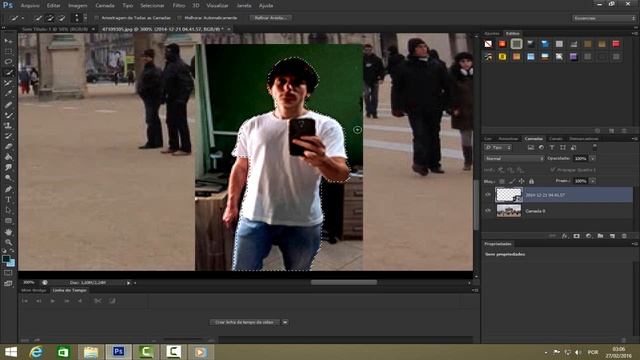This screenshot has height=360, width=640.
Task: Switch to the Canais tab
Action: (x=556, y=139)
